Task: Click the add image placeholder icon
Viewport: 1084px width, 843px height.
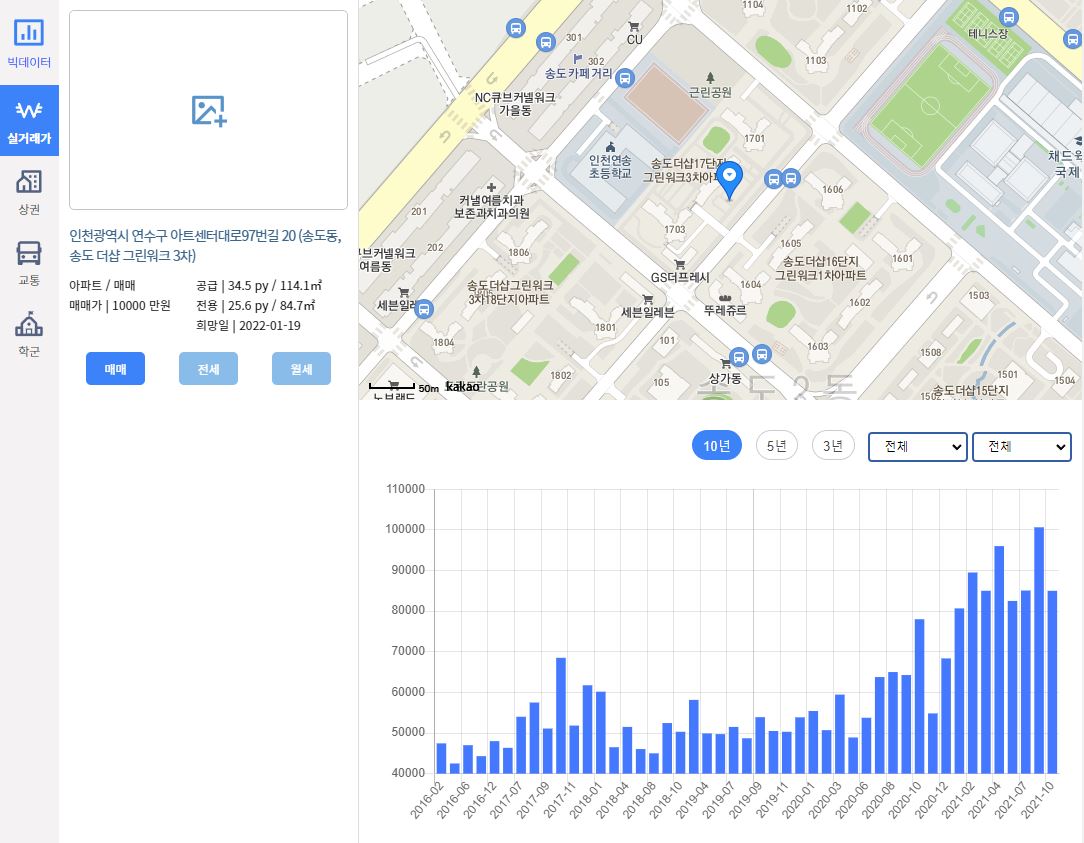Action: [209, 110]
